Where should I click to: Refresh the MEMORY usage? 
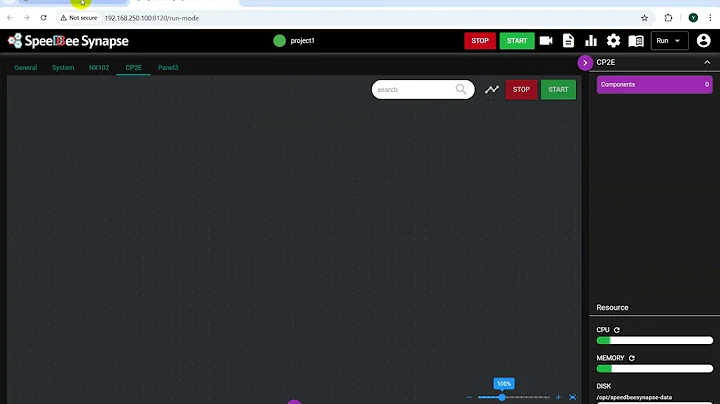tap(631, 358)
